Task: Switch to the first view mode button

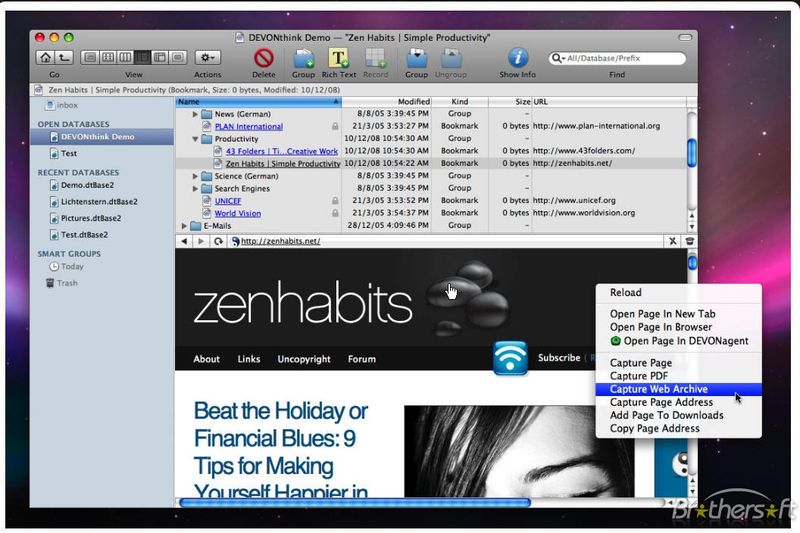Action: coord(90,58)
